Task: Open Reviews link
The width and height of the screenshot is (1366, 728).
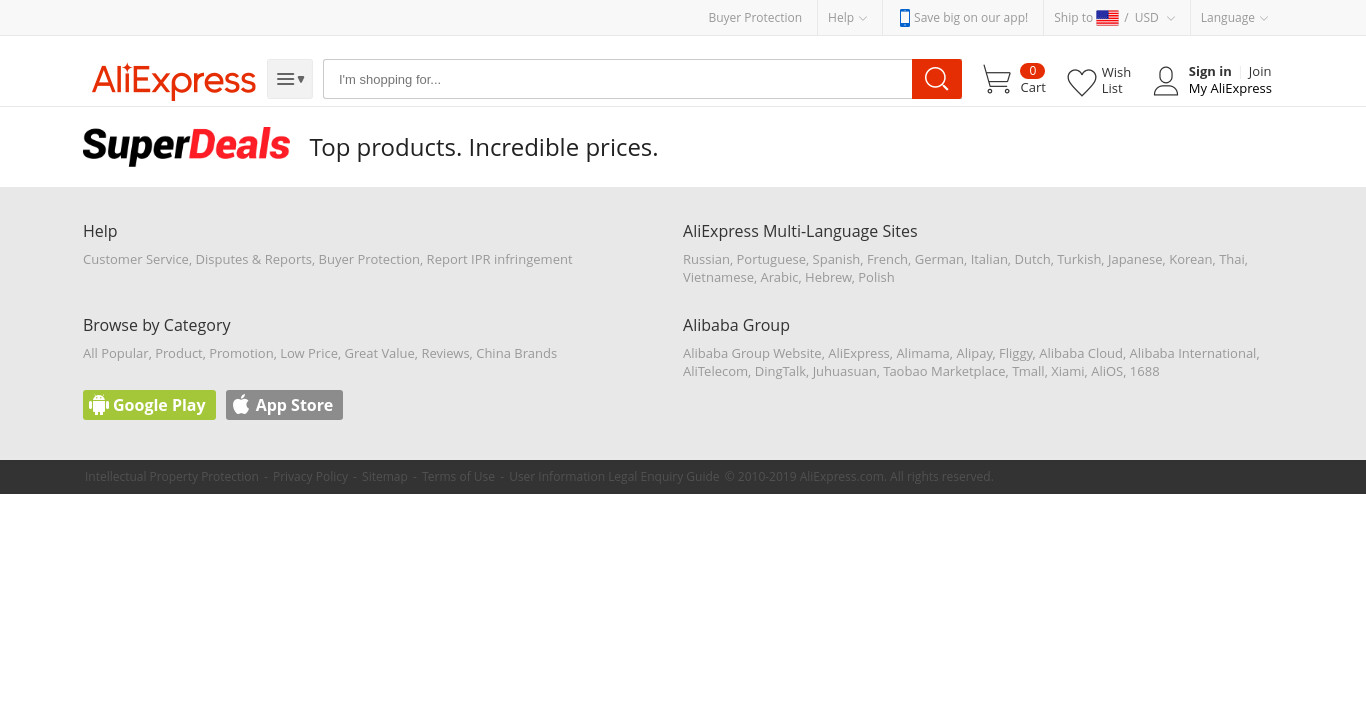Action: point(445,353)
